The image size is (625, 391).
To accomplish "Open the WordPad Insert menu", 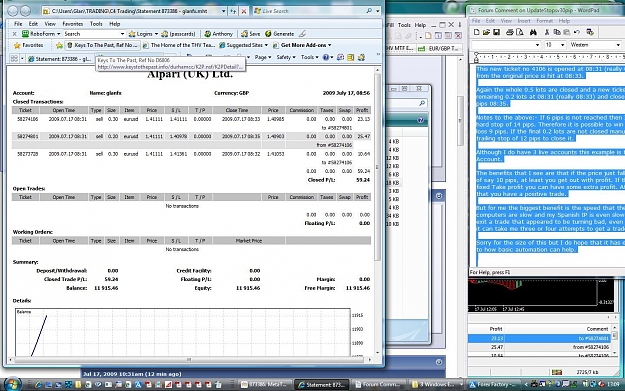I will pos(524,21).
